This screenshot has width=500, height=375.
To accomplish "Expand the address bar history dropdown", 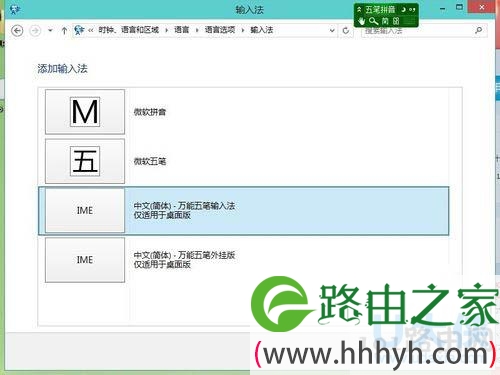I will click(332, 30).
